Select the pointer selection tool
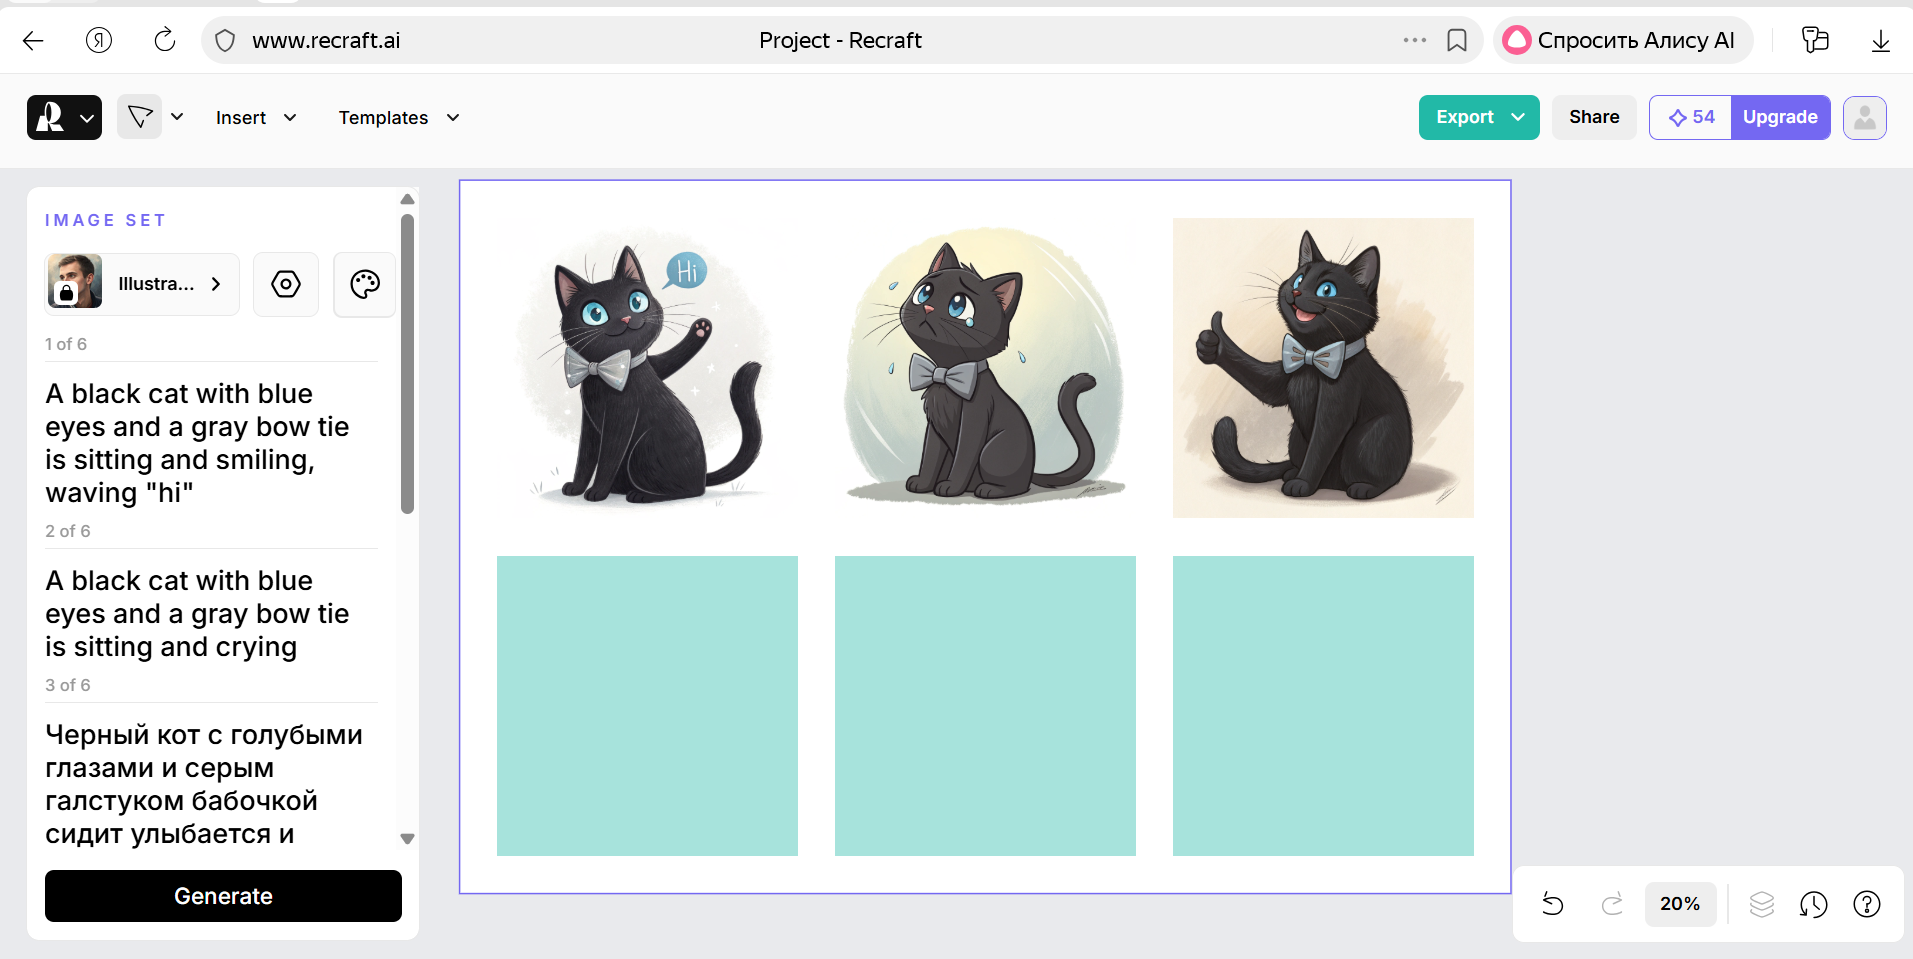The image size is (1913, 959). [140, 118]
